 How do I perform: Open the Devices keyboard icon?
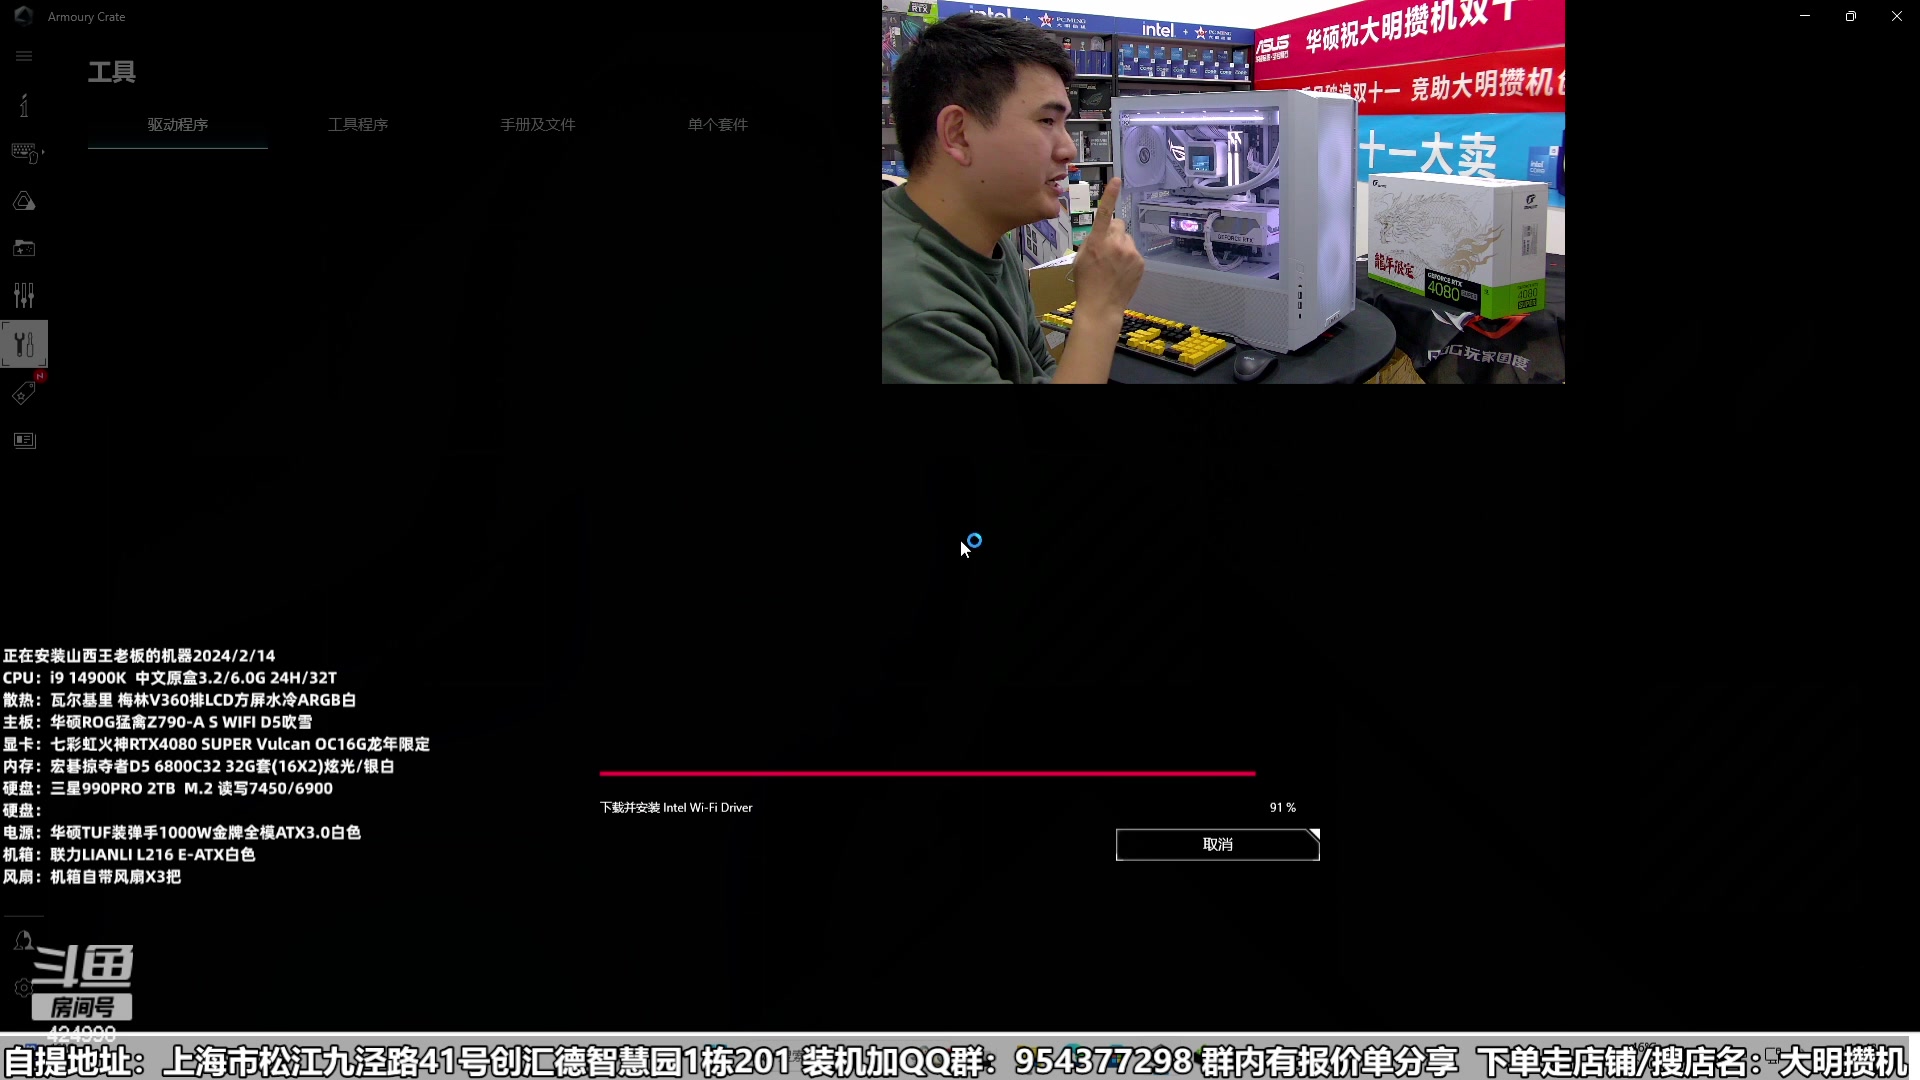pos(24,152)
